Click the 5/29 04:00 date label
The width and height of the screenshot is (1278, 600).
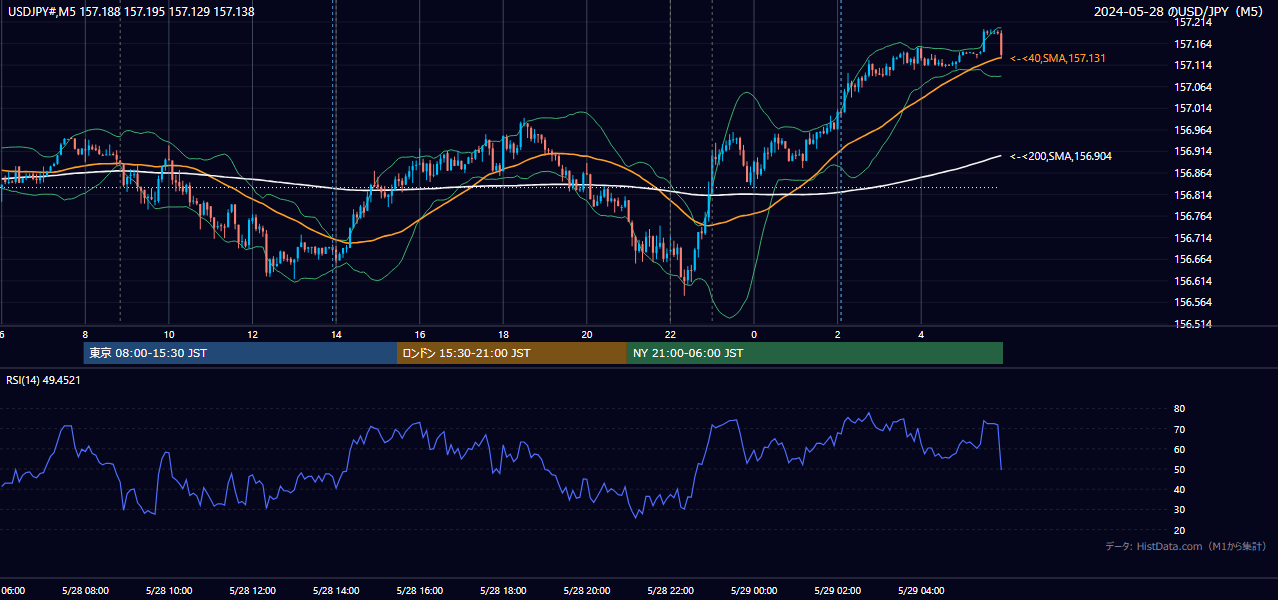coord(922,591)
